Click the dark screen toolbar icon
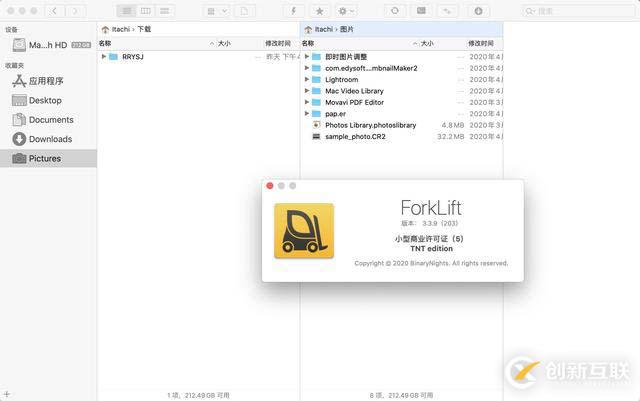This screenshot has height=401, width=640. click(421, 11)
